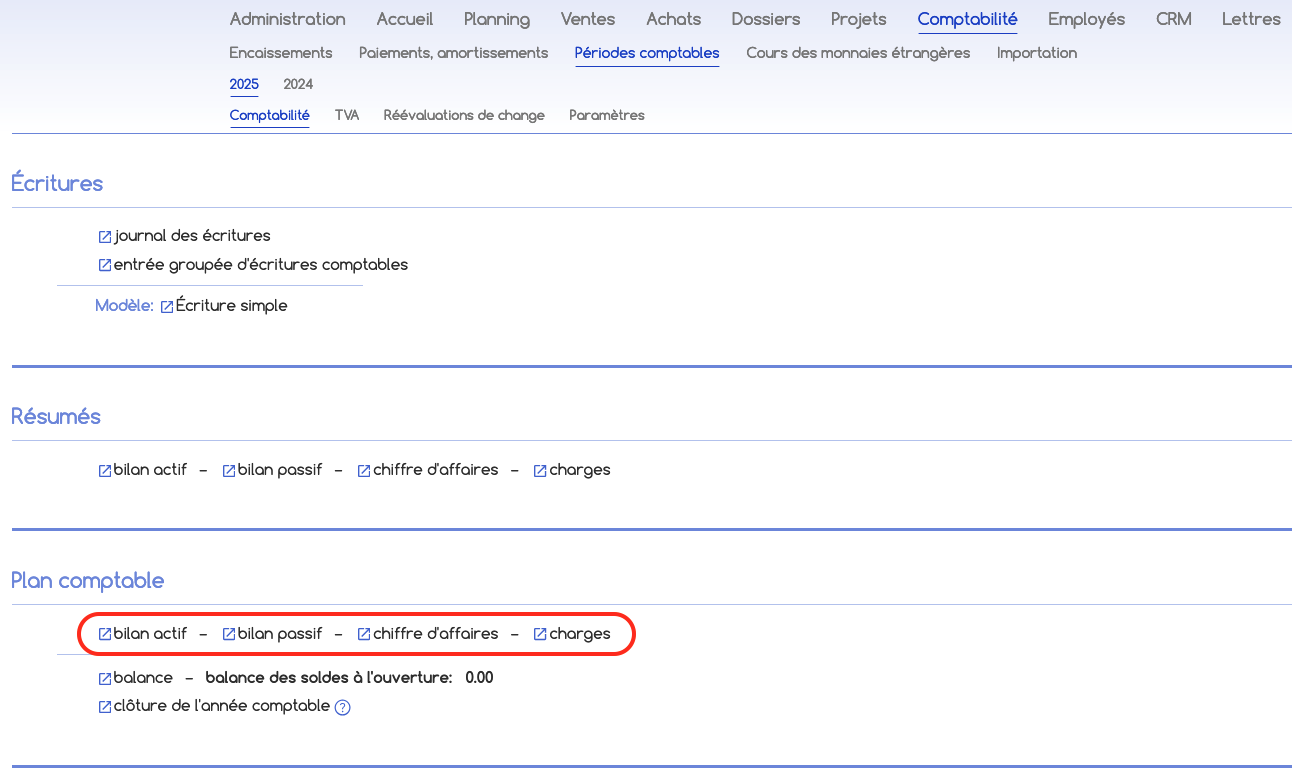Click bilan actif icon under Résumés
1292x778 pixels.
click(105, 471)
